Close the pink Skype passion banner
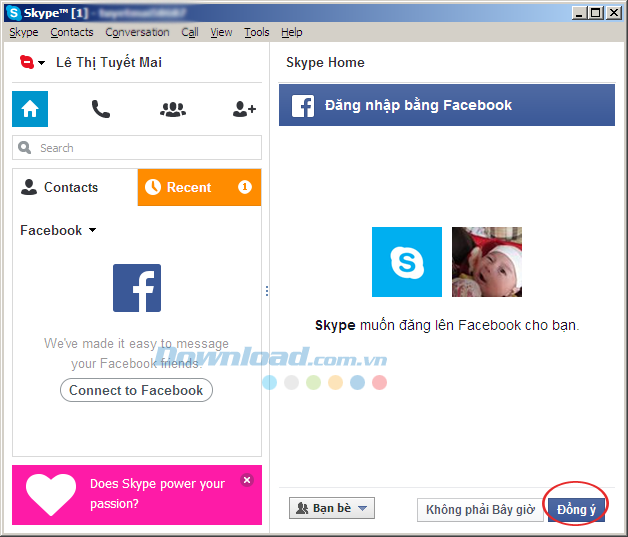628x537 pixels. coord(247,480)
